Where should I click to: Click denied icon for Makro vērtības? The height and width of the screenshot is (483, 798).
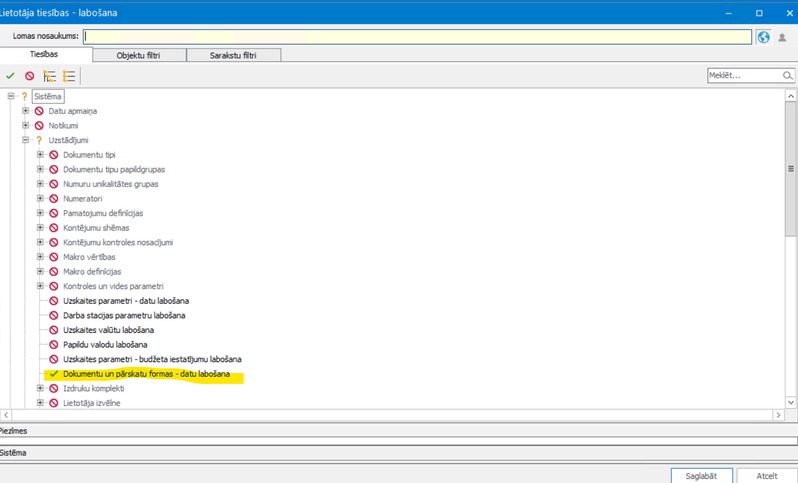point(53,257)
